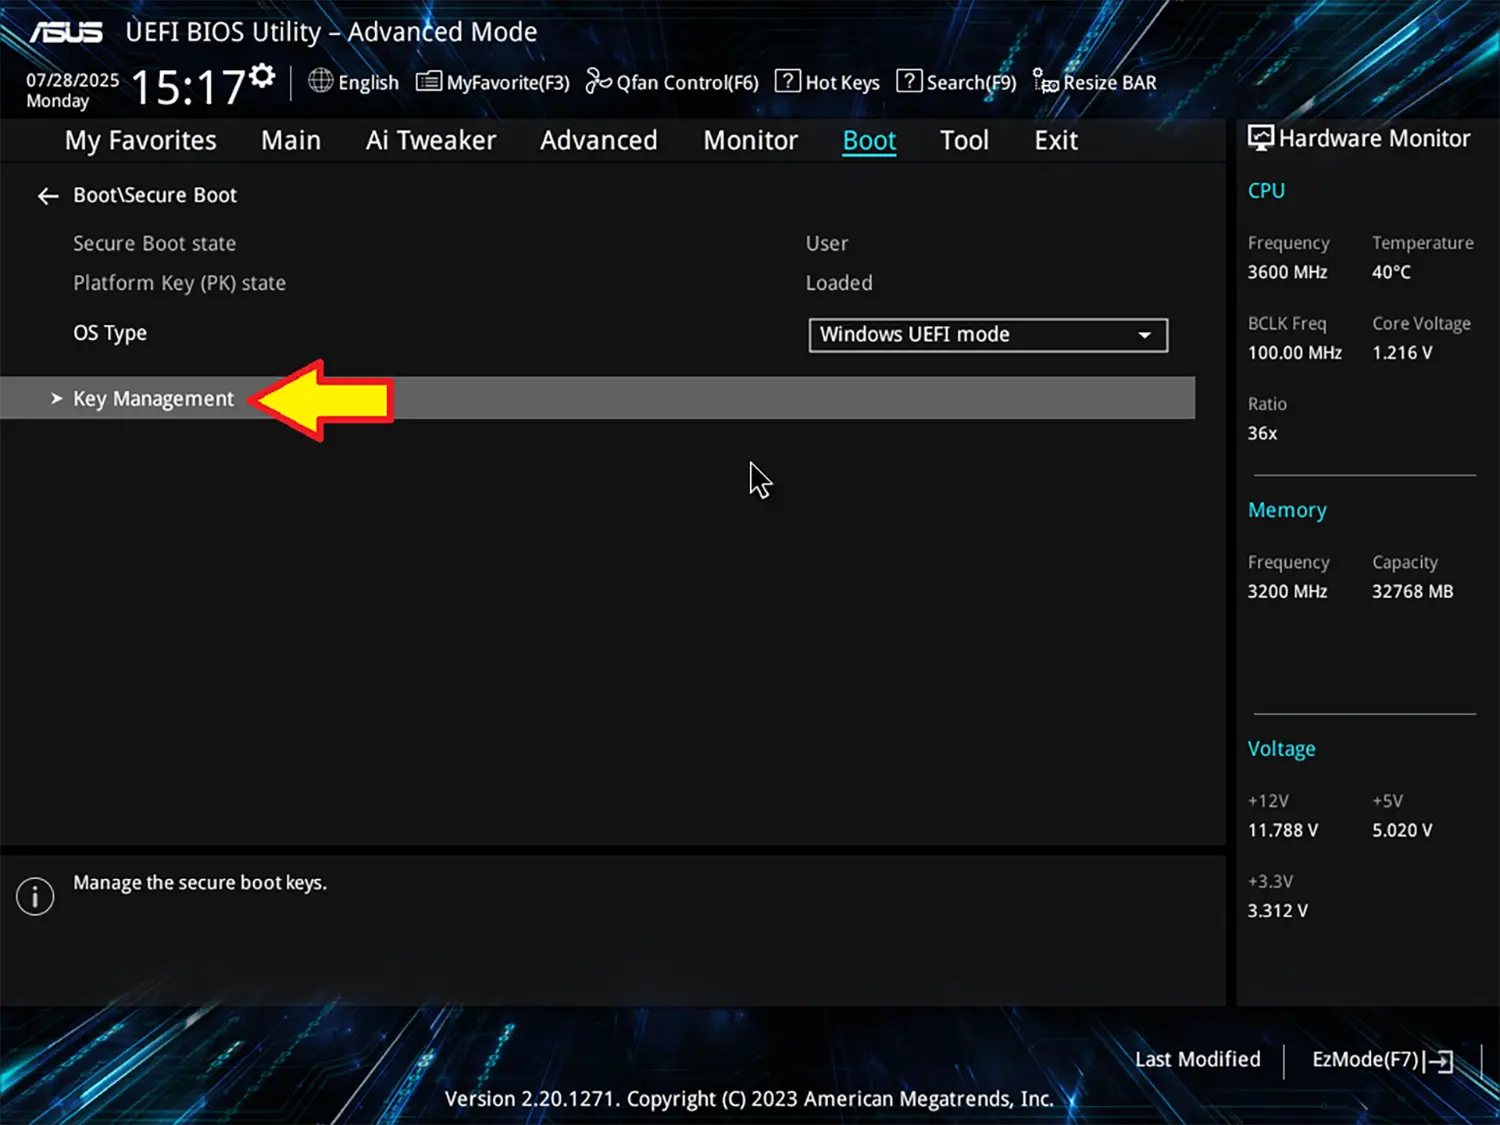Click the system time 15:17
This screenshot has height=1125, width=1500.
(x=188, y=88)
